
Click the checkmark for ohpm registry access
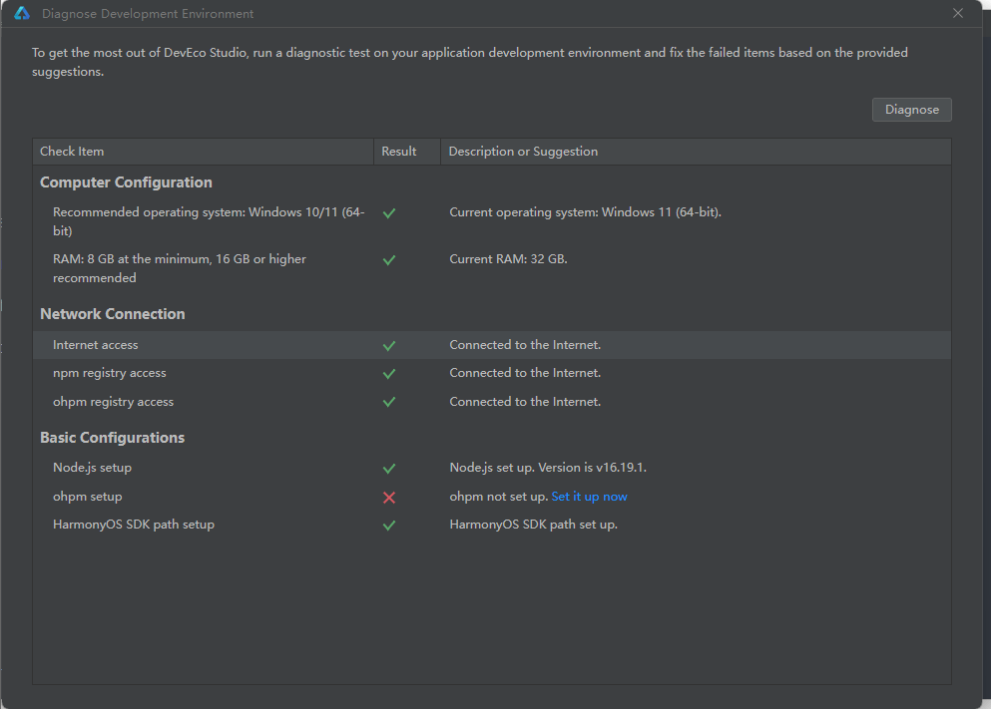point(389,402)
